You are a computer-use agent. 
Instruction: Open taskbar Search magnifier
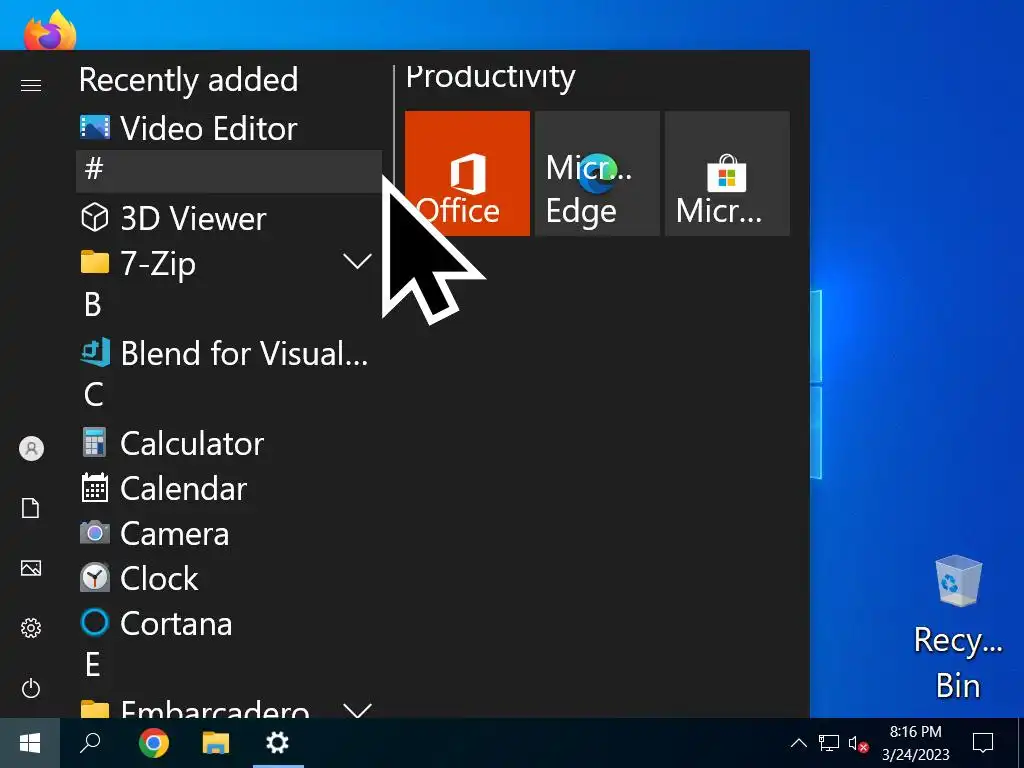point(90,743)
